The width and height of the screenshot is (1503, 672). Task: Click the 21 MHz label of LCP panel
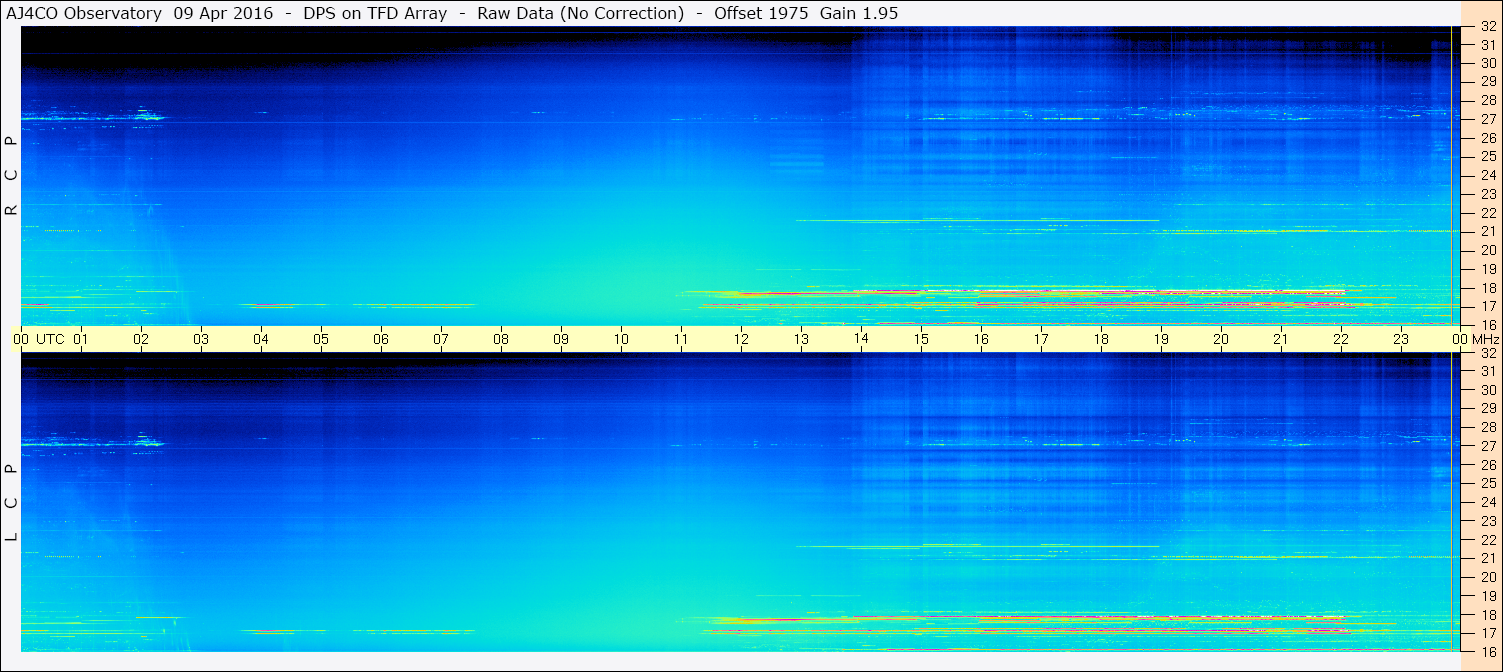[x=1487, y=558]
